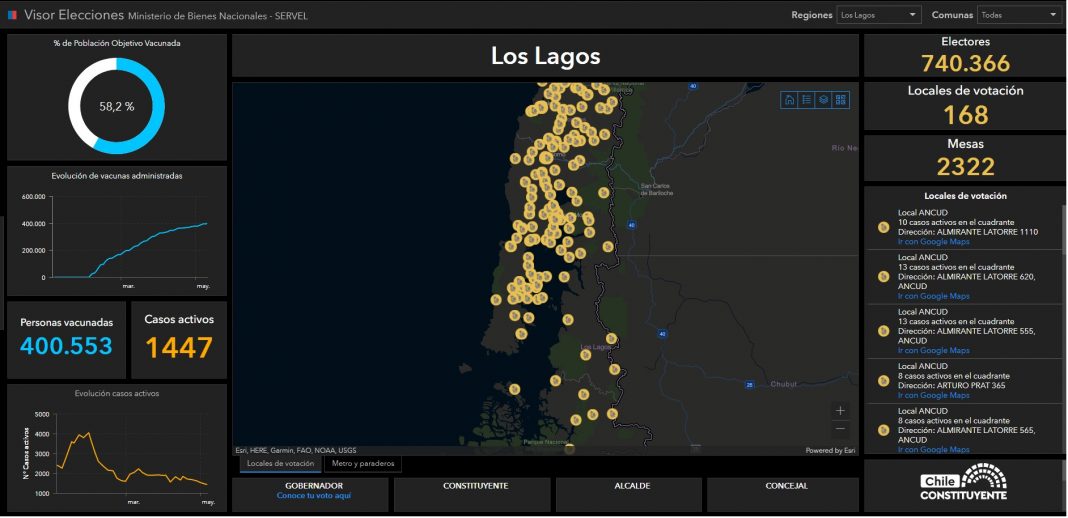This screenshot has width=1068, height=518.
Task: Open the map legend list icon
Action: (x=807, y=100)
